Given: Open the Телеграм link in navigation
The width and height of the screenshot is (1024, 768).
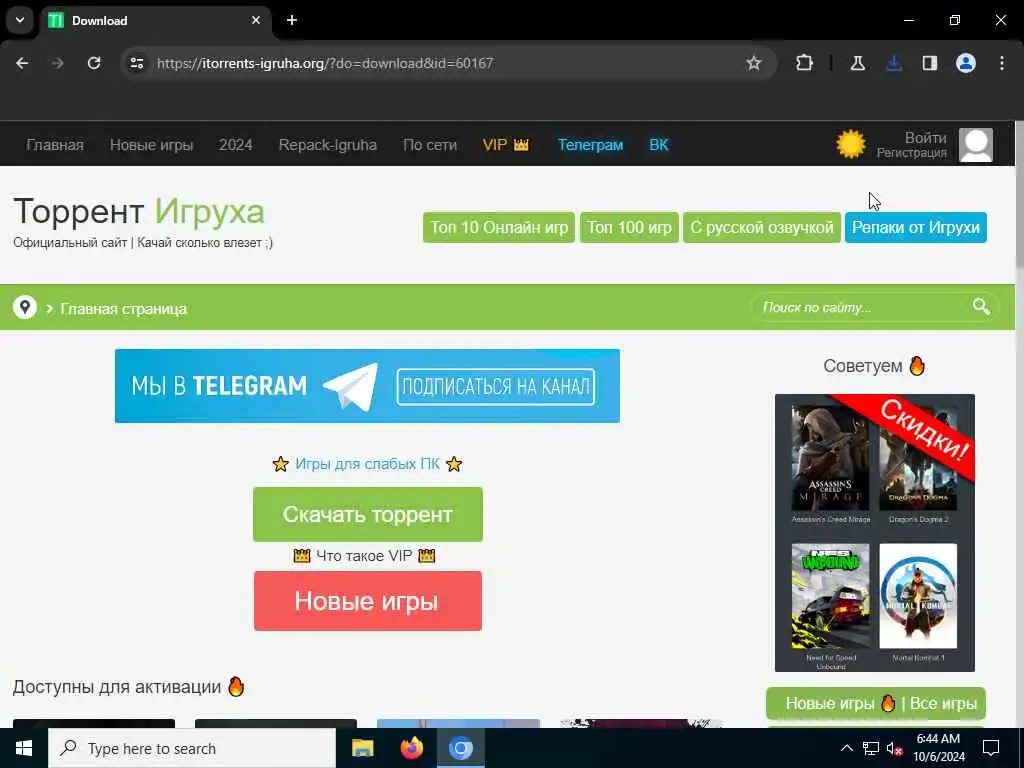Looking at the screenshot, I should pos(590,145).
